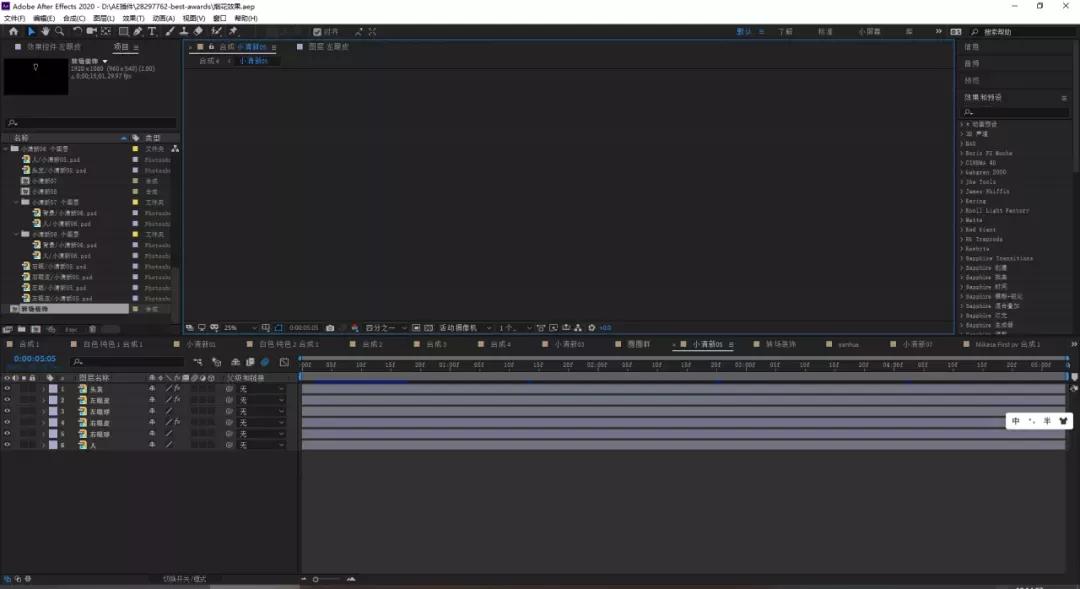
Task: Click the label color swatch of layer 1
Action: point(53,389)
